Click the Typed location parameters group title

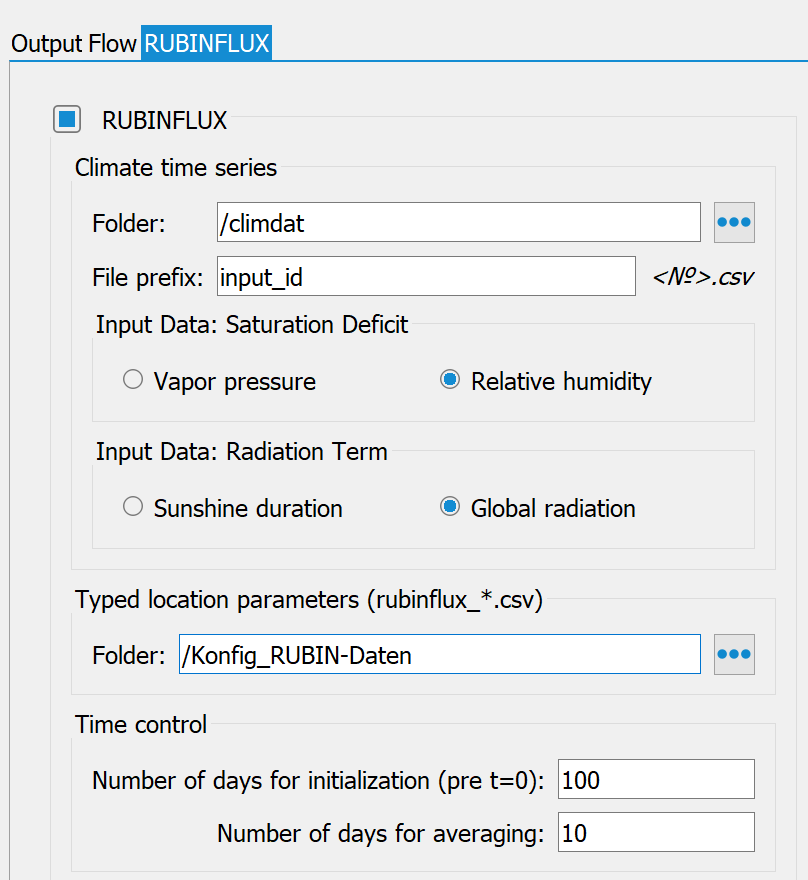click(309, 599)
